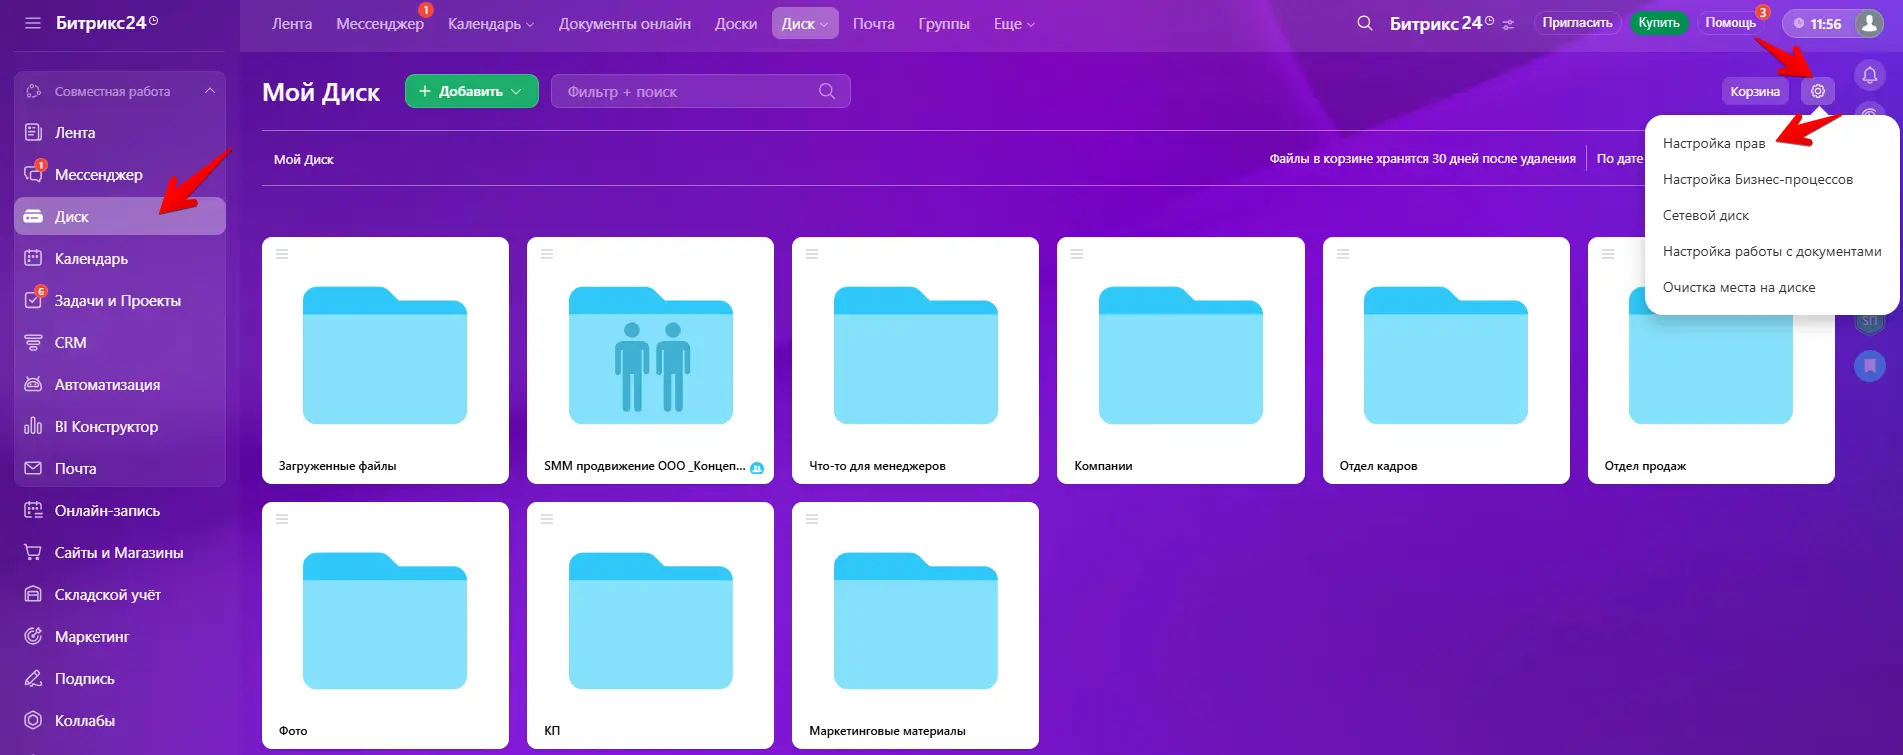Image resolution: width=1903 pixels, height=755 pixels.
Task: Click the search magnifier in top bar
Action: (x=1364, y=23)
